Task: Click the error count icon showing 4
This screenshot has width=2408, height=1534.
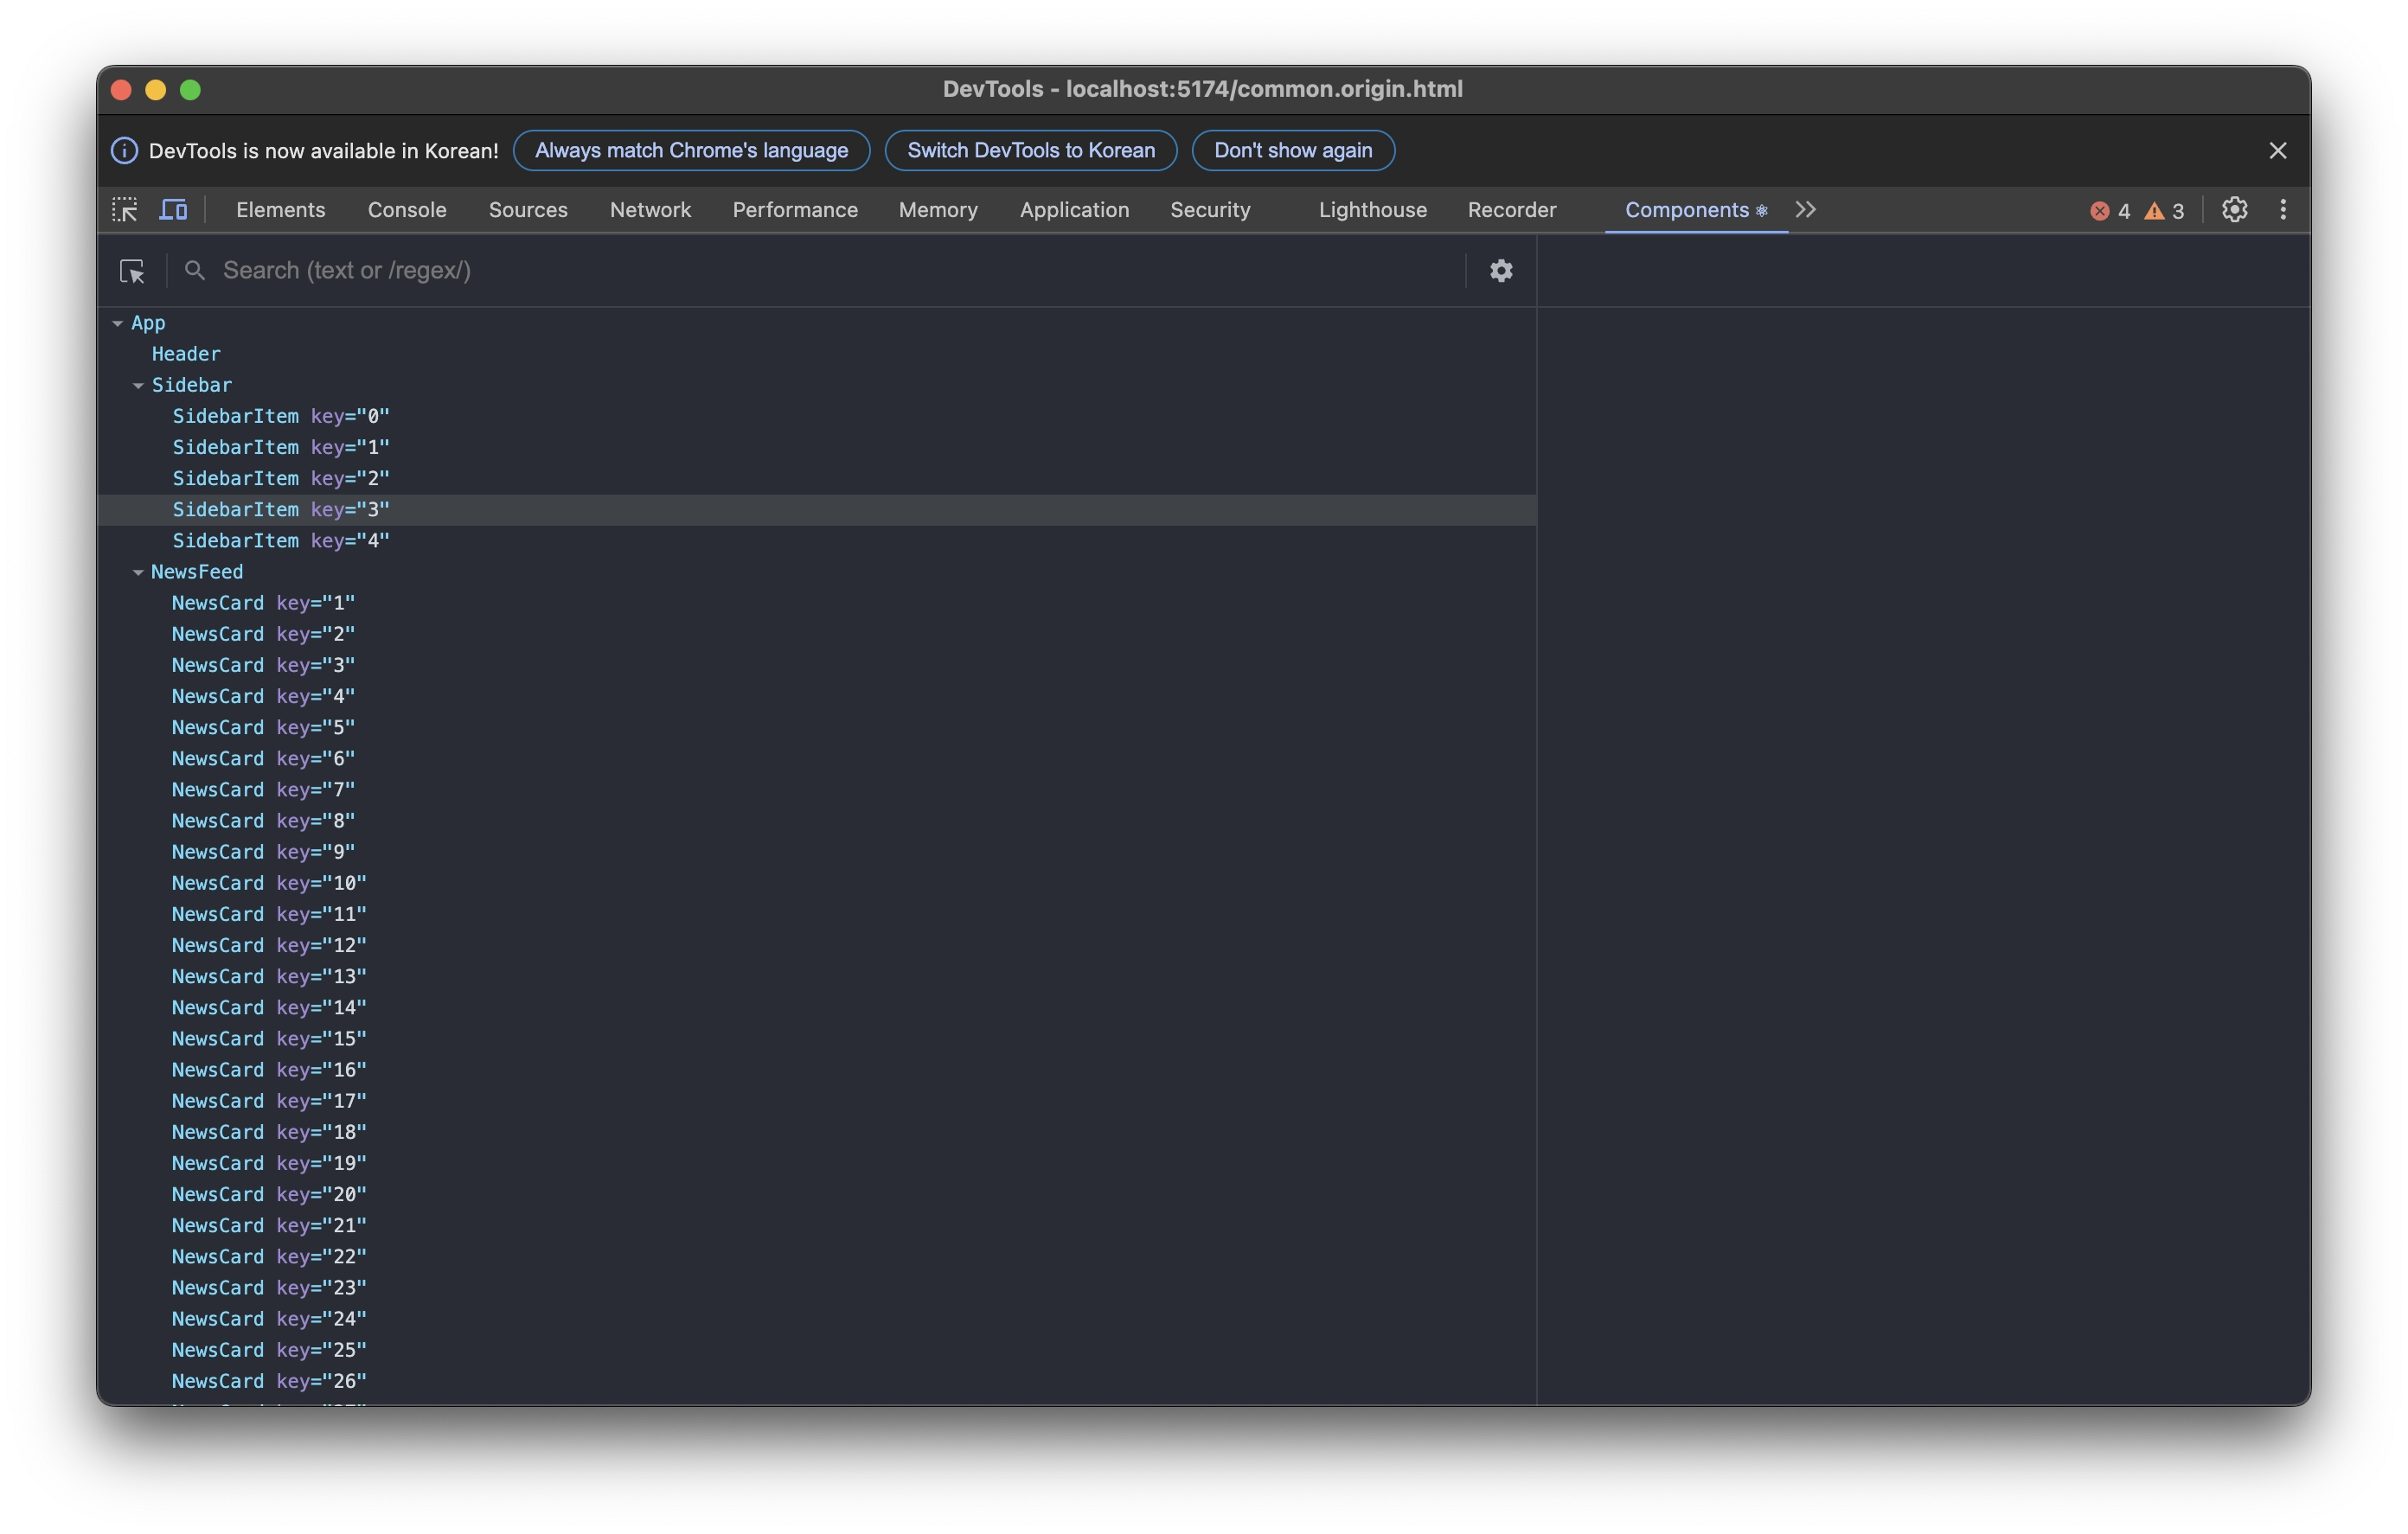Action: [2106, 209]
